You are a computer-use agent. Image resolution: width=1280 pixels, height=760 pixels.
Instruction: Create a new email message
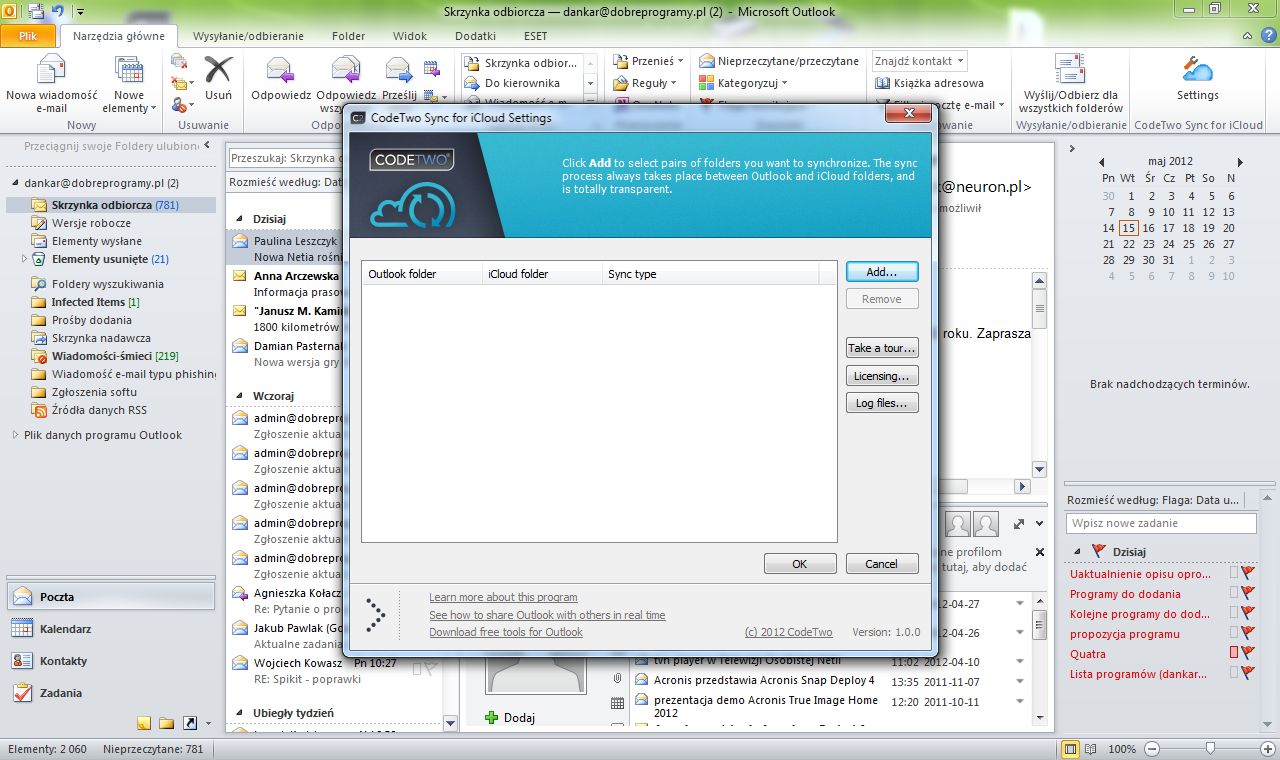click(x=51, y=80)
